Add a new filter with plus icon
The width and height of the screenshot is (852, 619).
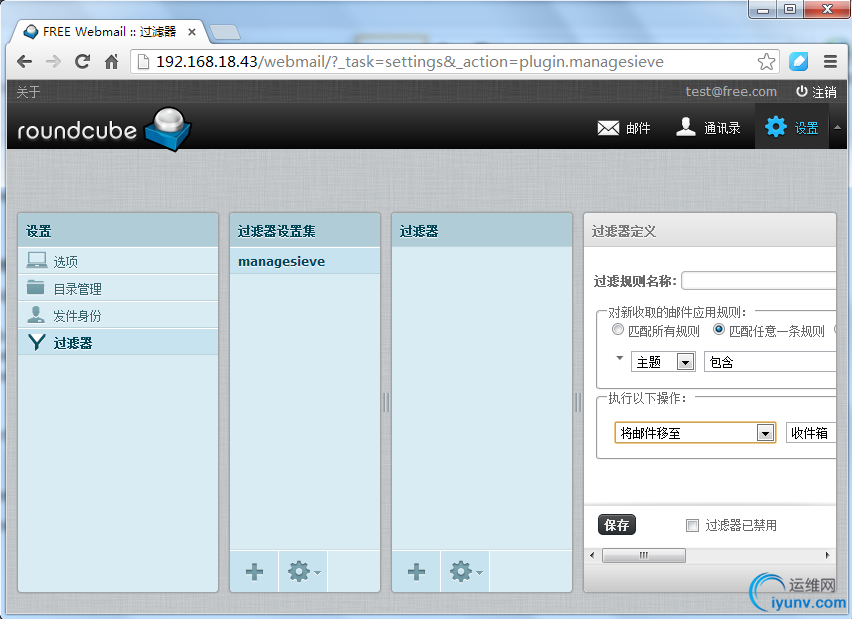[x=416, y=572]
